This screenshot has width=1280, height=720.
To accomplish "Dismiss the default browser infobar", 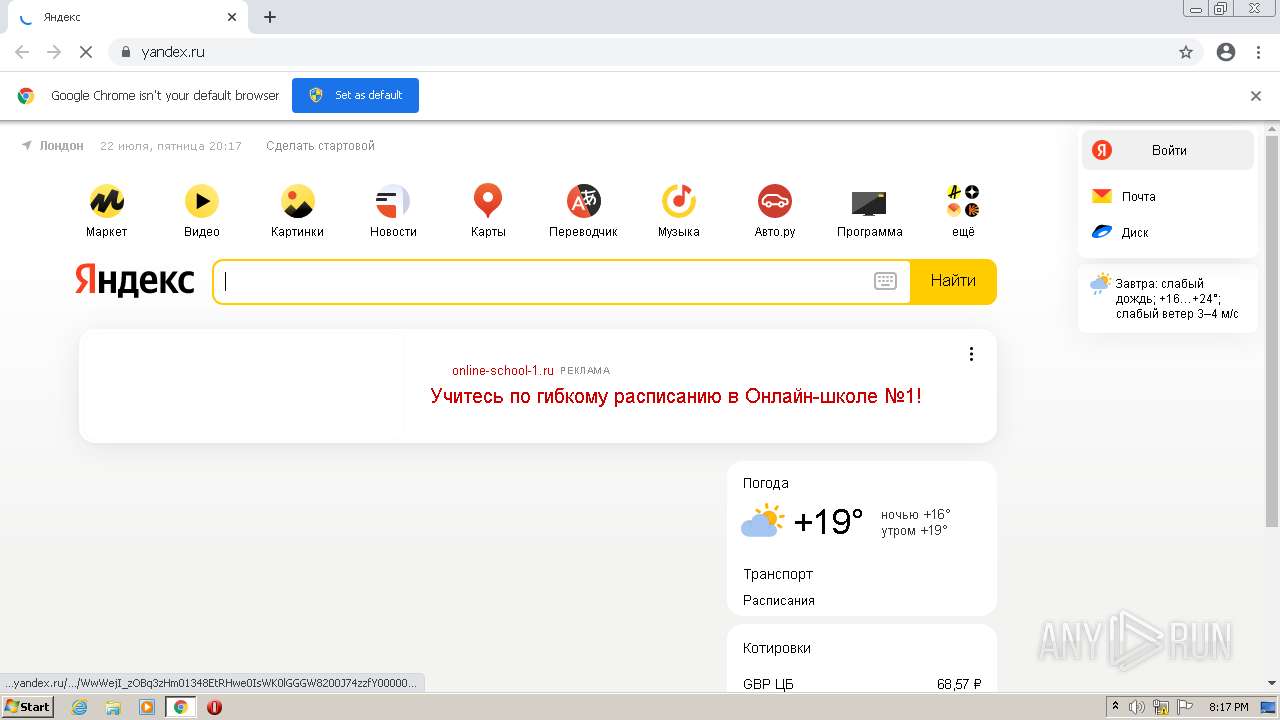I will pos(1256,96).
